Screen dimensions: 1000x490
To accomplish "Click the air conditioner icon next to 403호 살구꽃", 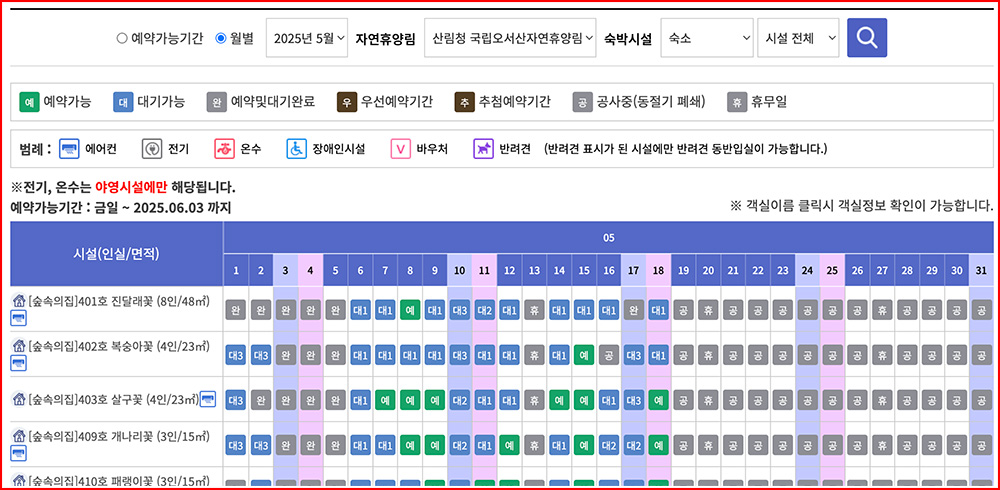I will click(x=208, y=399).
